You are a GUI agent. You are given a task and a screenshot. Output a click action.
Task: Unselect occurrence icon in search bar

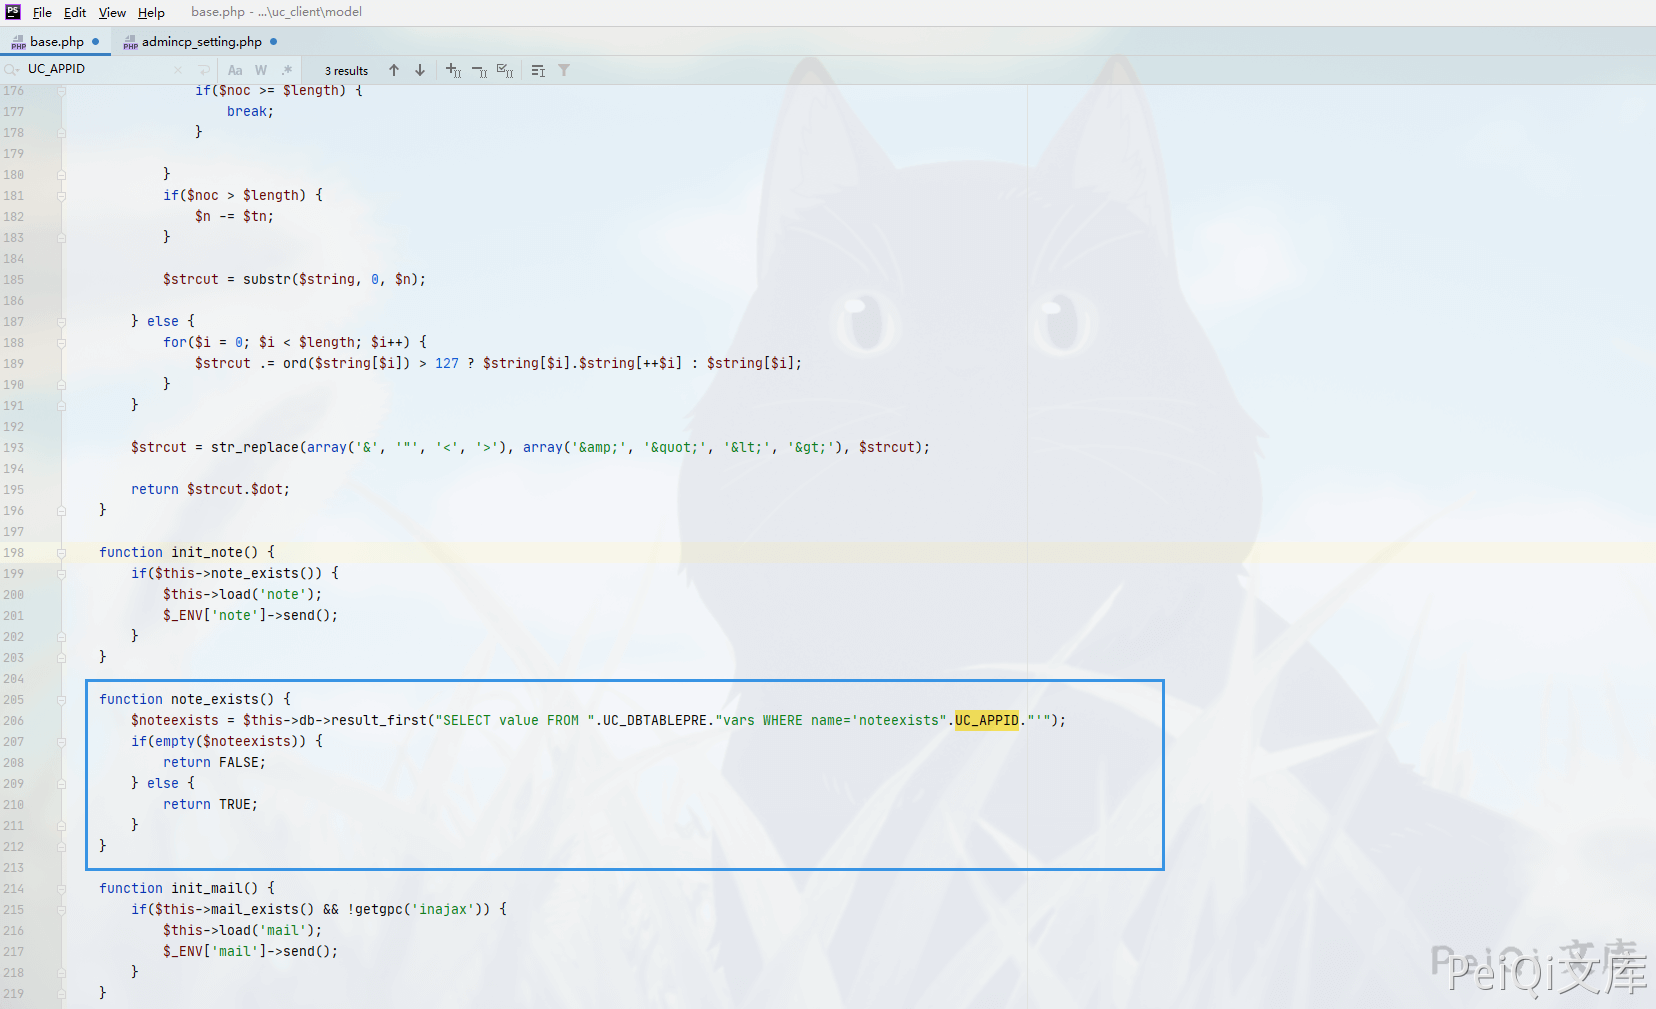pyautogui.click(x=479, y=70)
